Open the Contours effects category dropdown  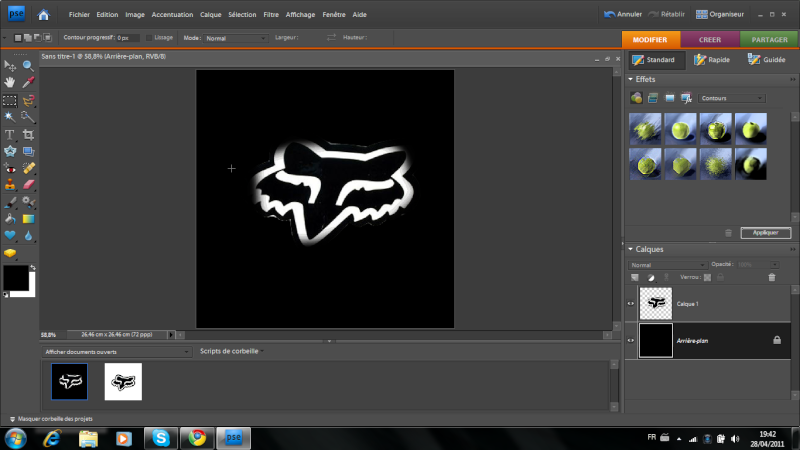[731, 98]
